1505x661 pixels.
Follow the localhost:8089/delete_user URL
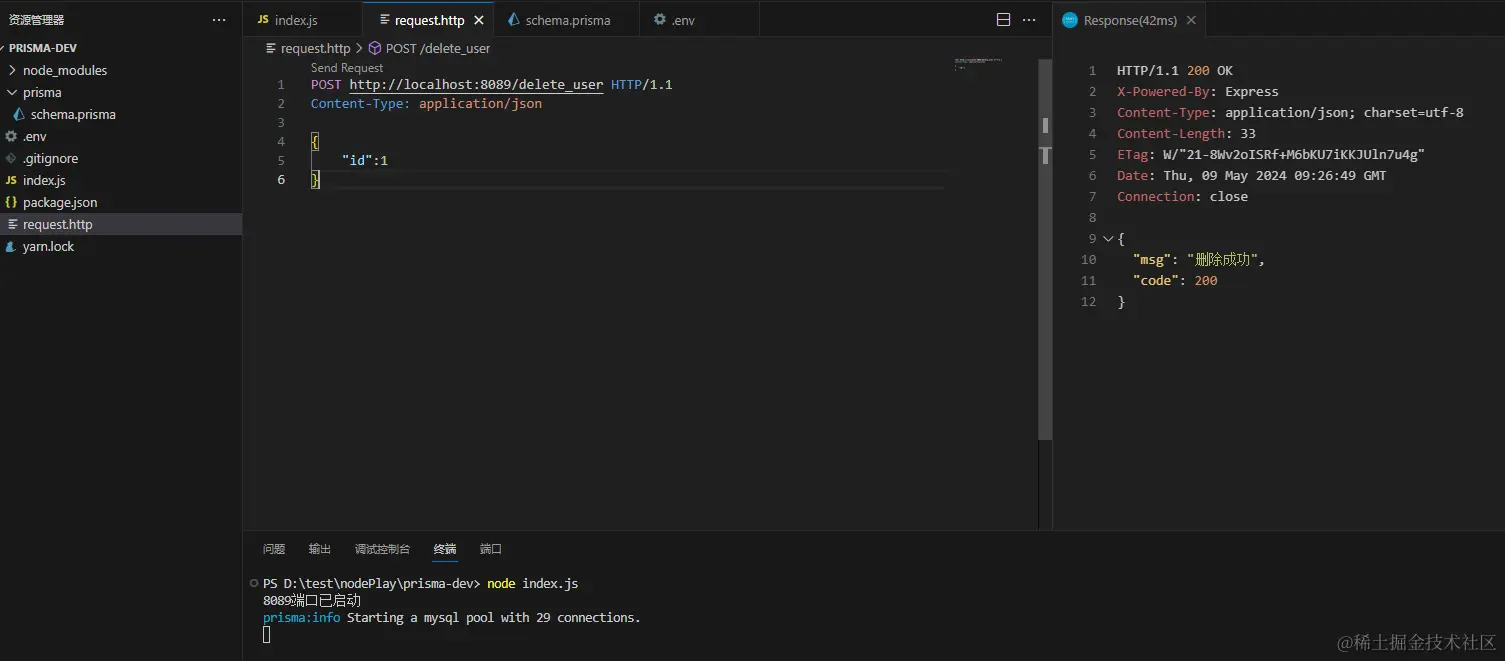click(x=476, y=85)
